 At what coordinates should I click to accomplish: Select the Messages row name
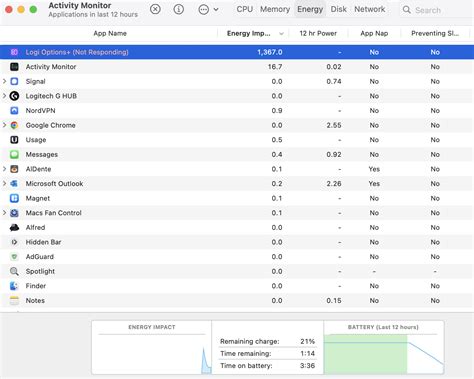pyautogui.click(x=42, y=154)
